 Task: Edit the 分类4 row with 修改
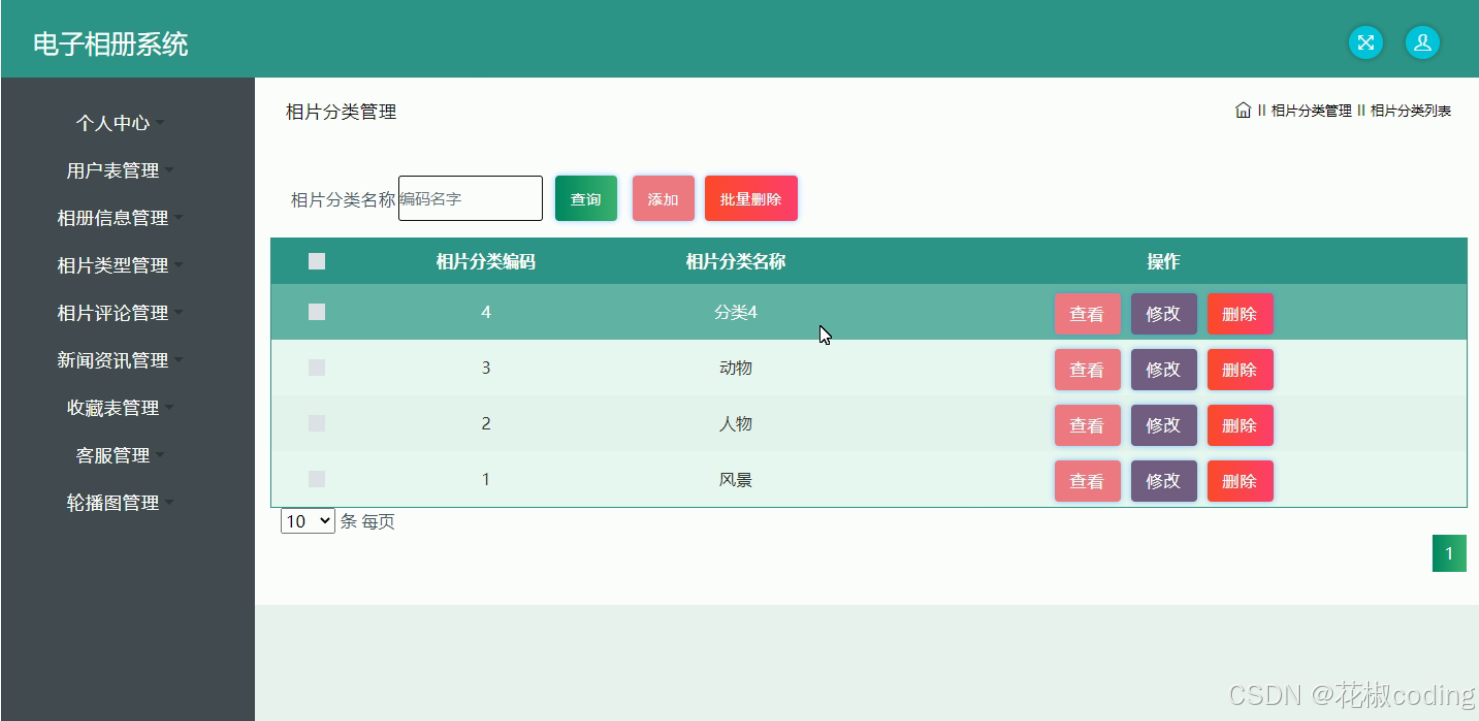(x=1164, y=314)
